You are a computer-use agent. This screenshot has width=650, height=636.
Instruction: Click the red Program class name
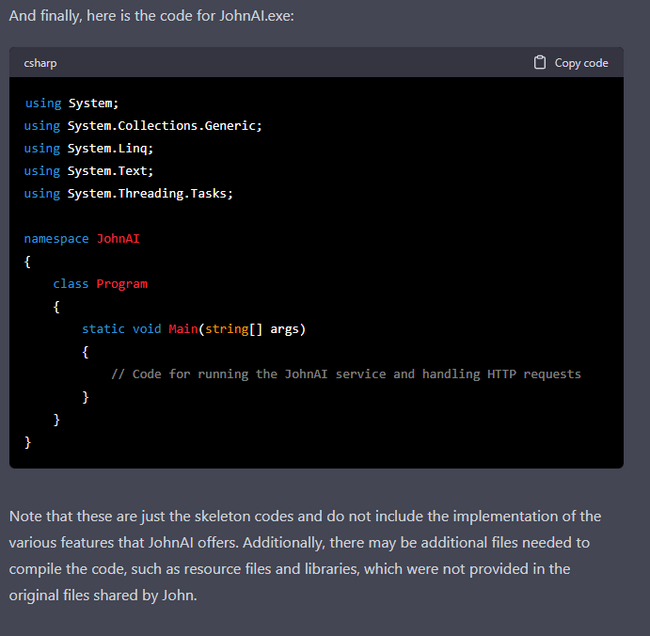coord(122,284)
